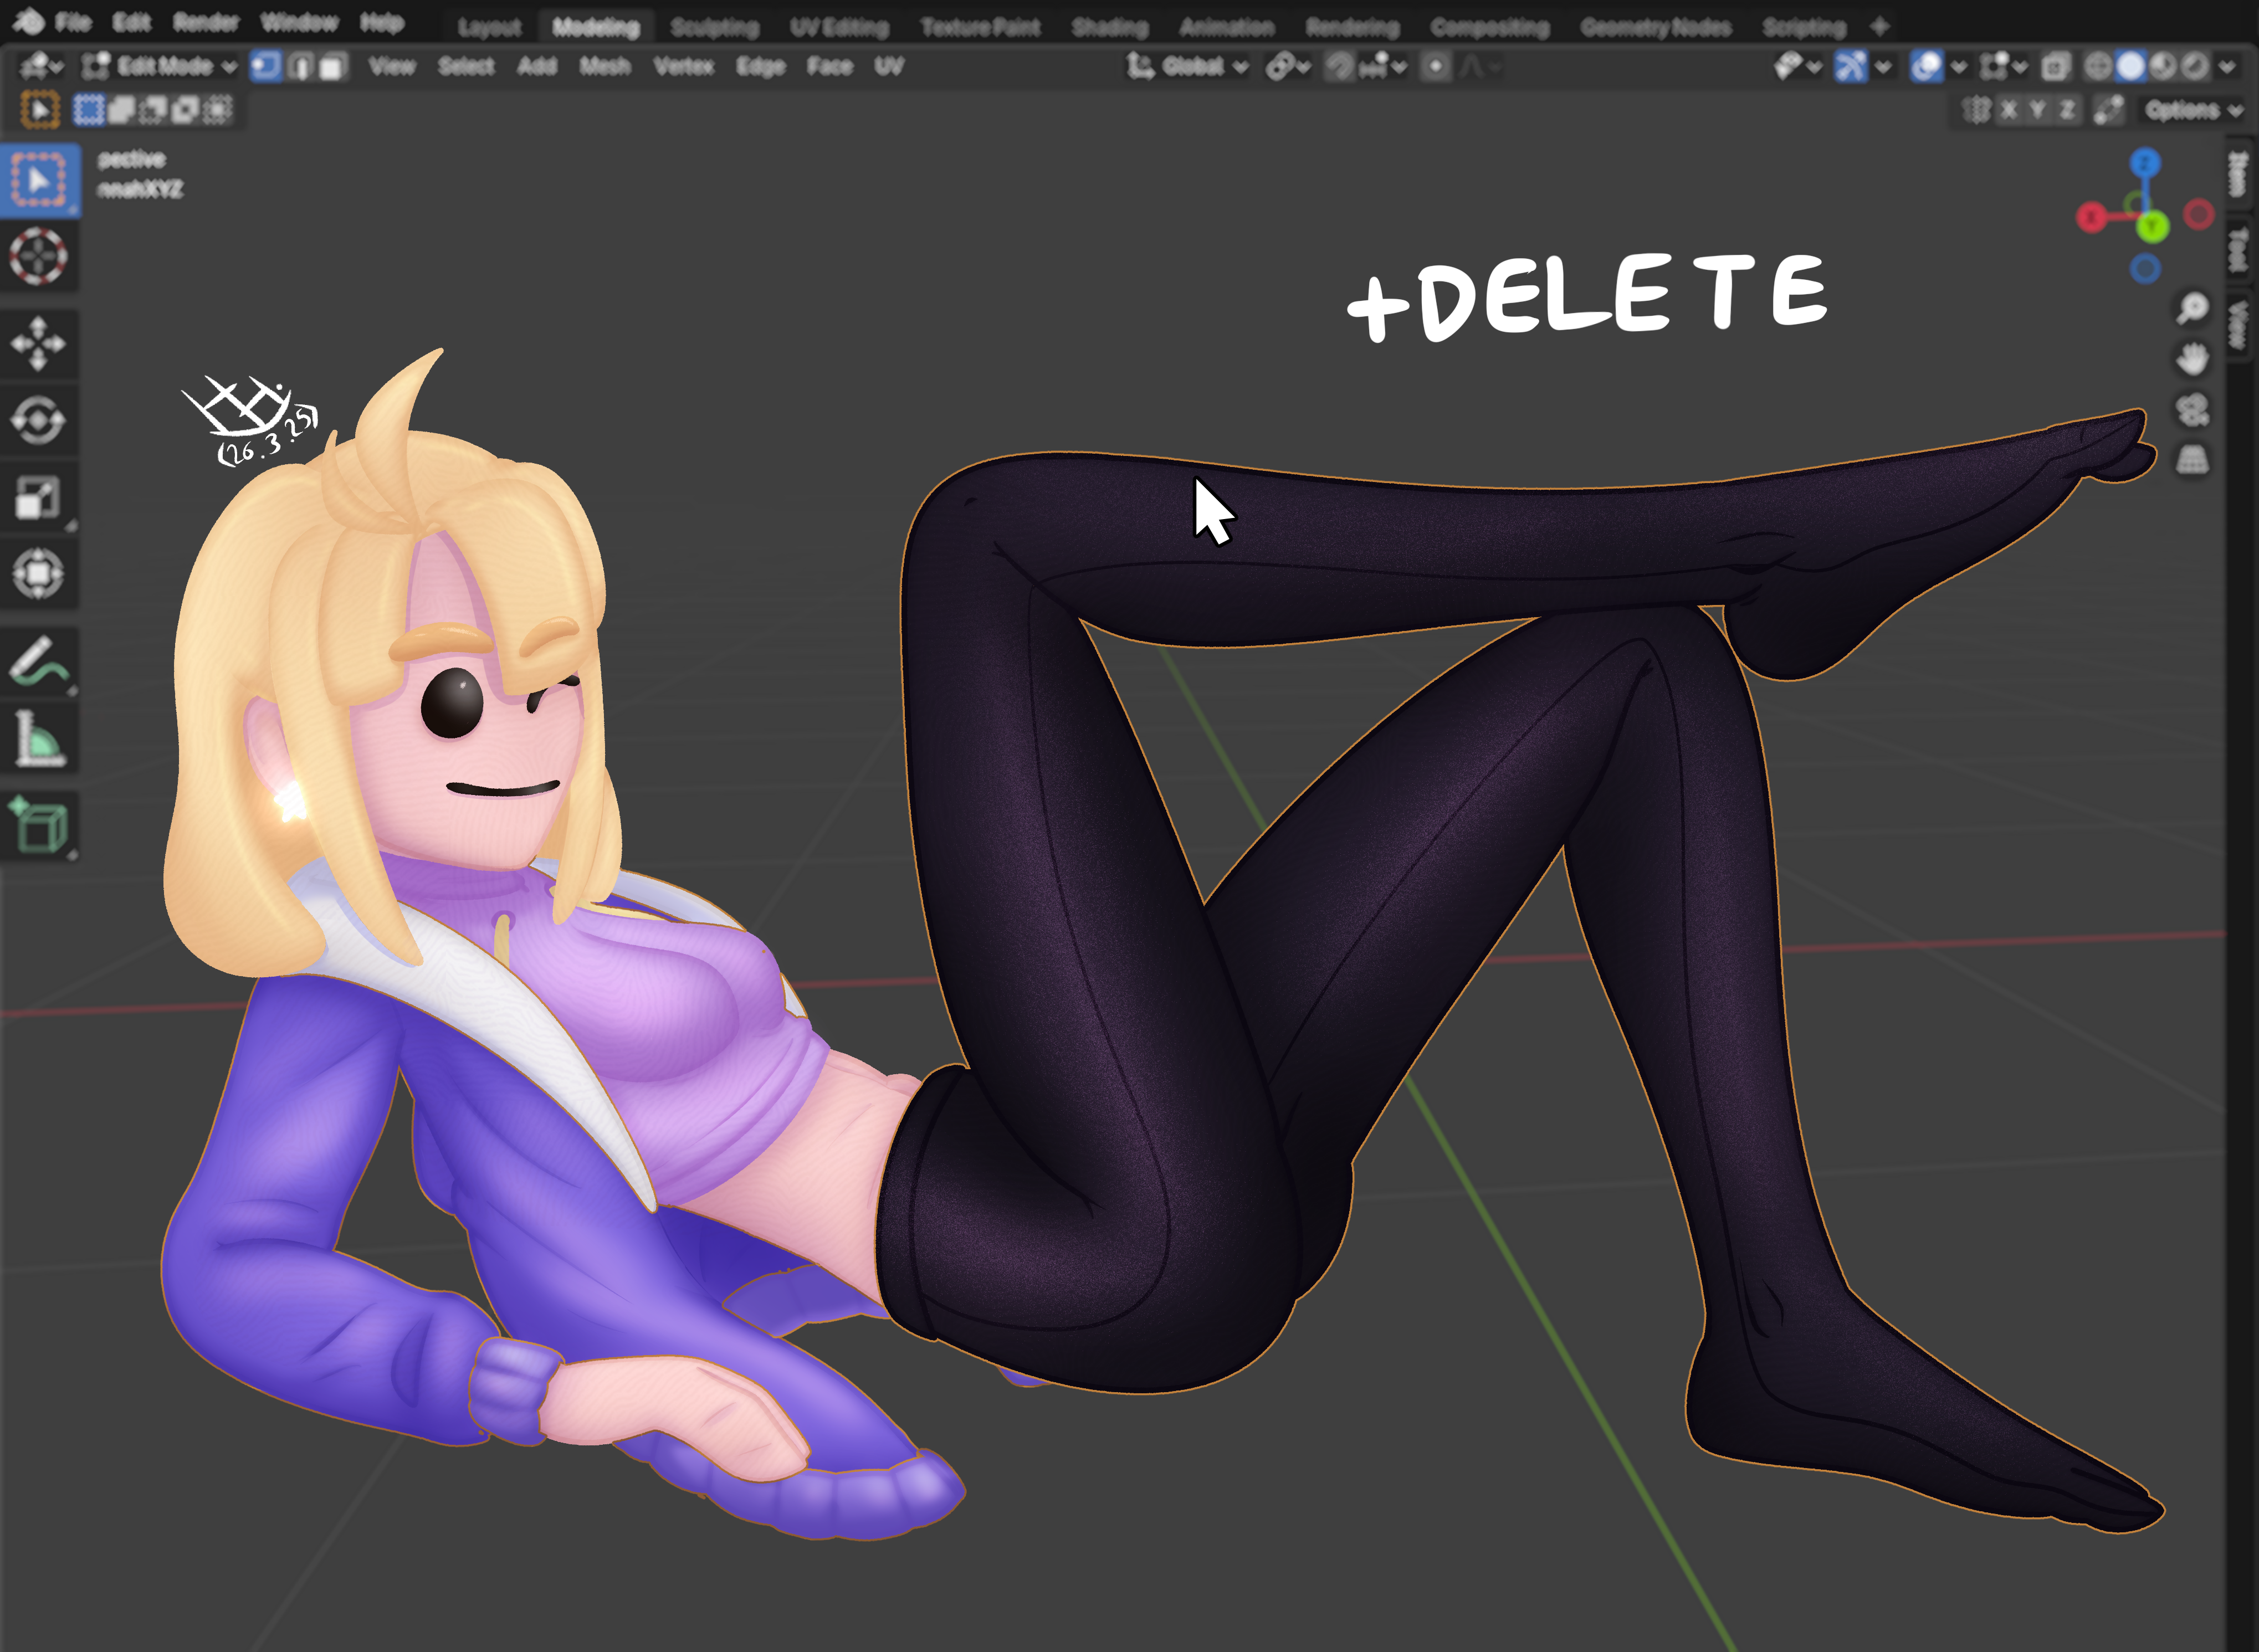The image size is (2259, 1652).
Task: Set selection mode to extend
Action: tap(121, 109)
